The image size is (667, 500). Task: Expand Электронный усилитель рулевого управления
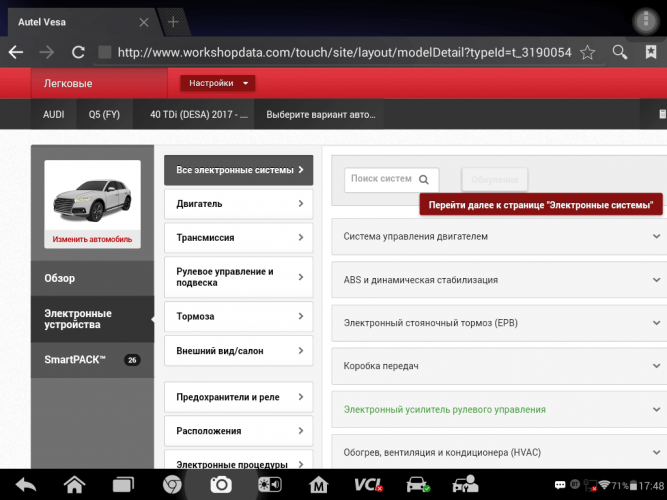tap(499, 409)
